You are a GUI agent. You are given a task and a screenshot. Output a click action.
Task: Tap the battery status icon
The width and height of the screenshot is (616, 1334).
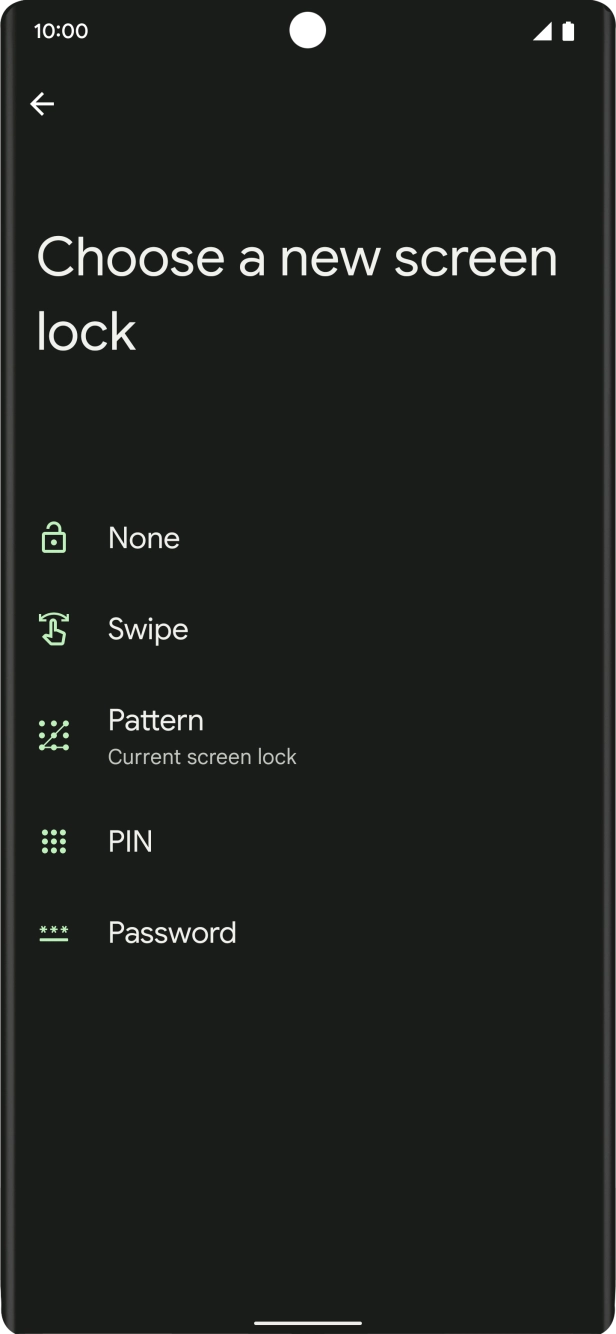[568, 31]
